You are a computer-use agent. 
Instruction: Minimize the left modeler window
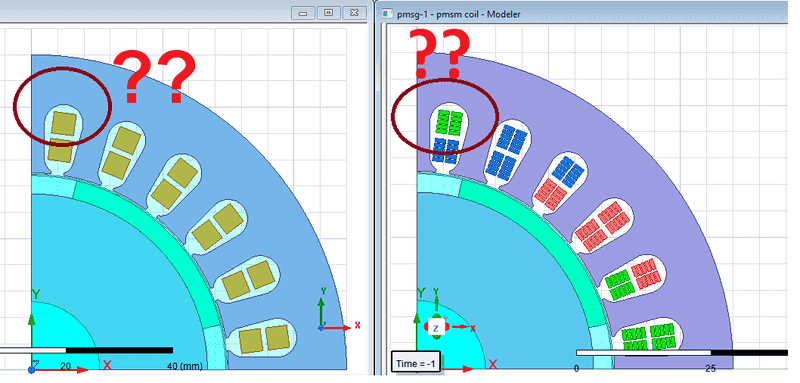pyautogui.click(x=303, y=13)
